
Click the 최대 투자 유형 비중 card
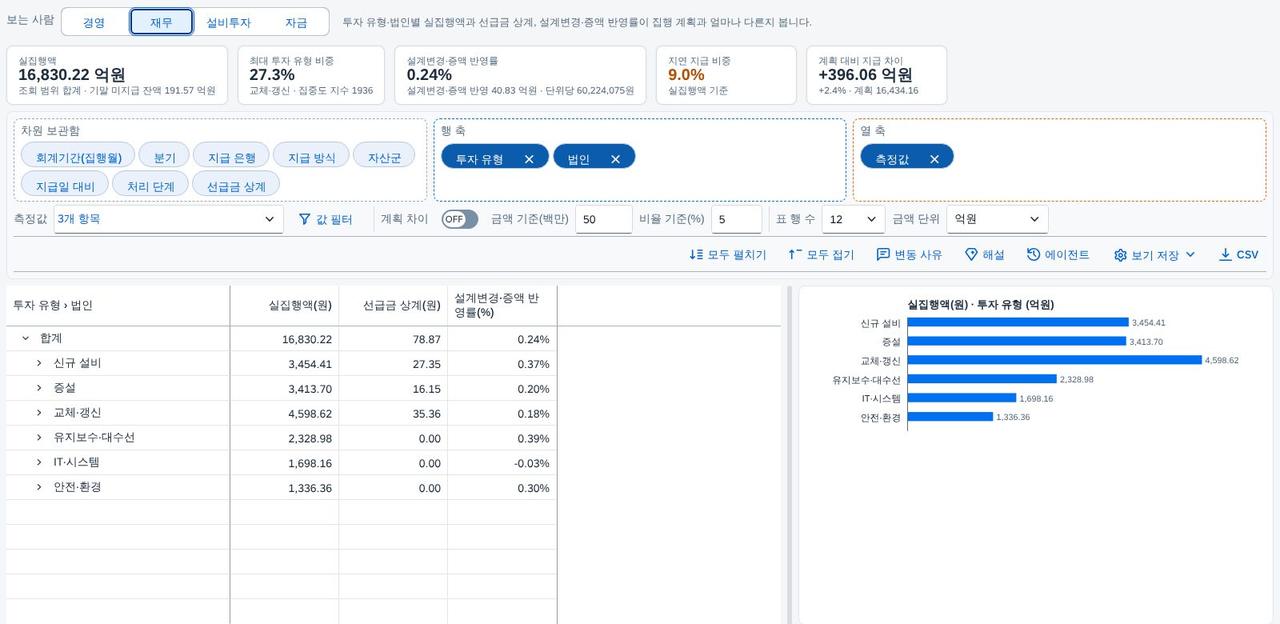tap(311, 75)
